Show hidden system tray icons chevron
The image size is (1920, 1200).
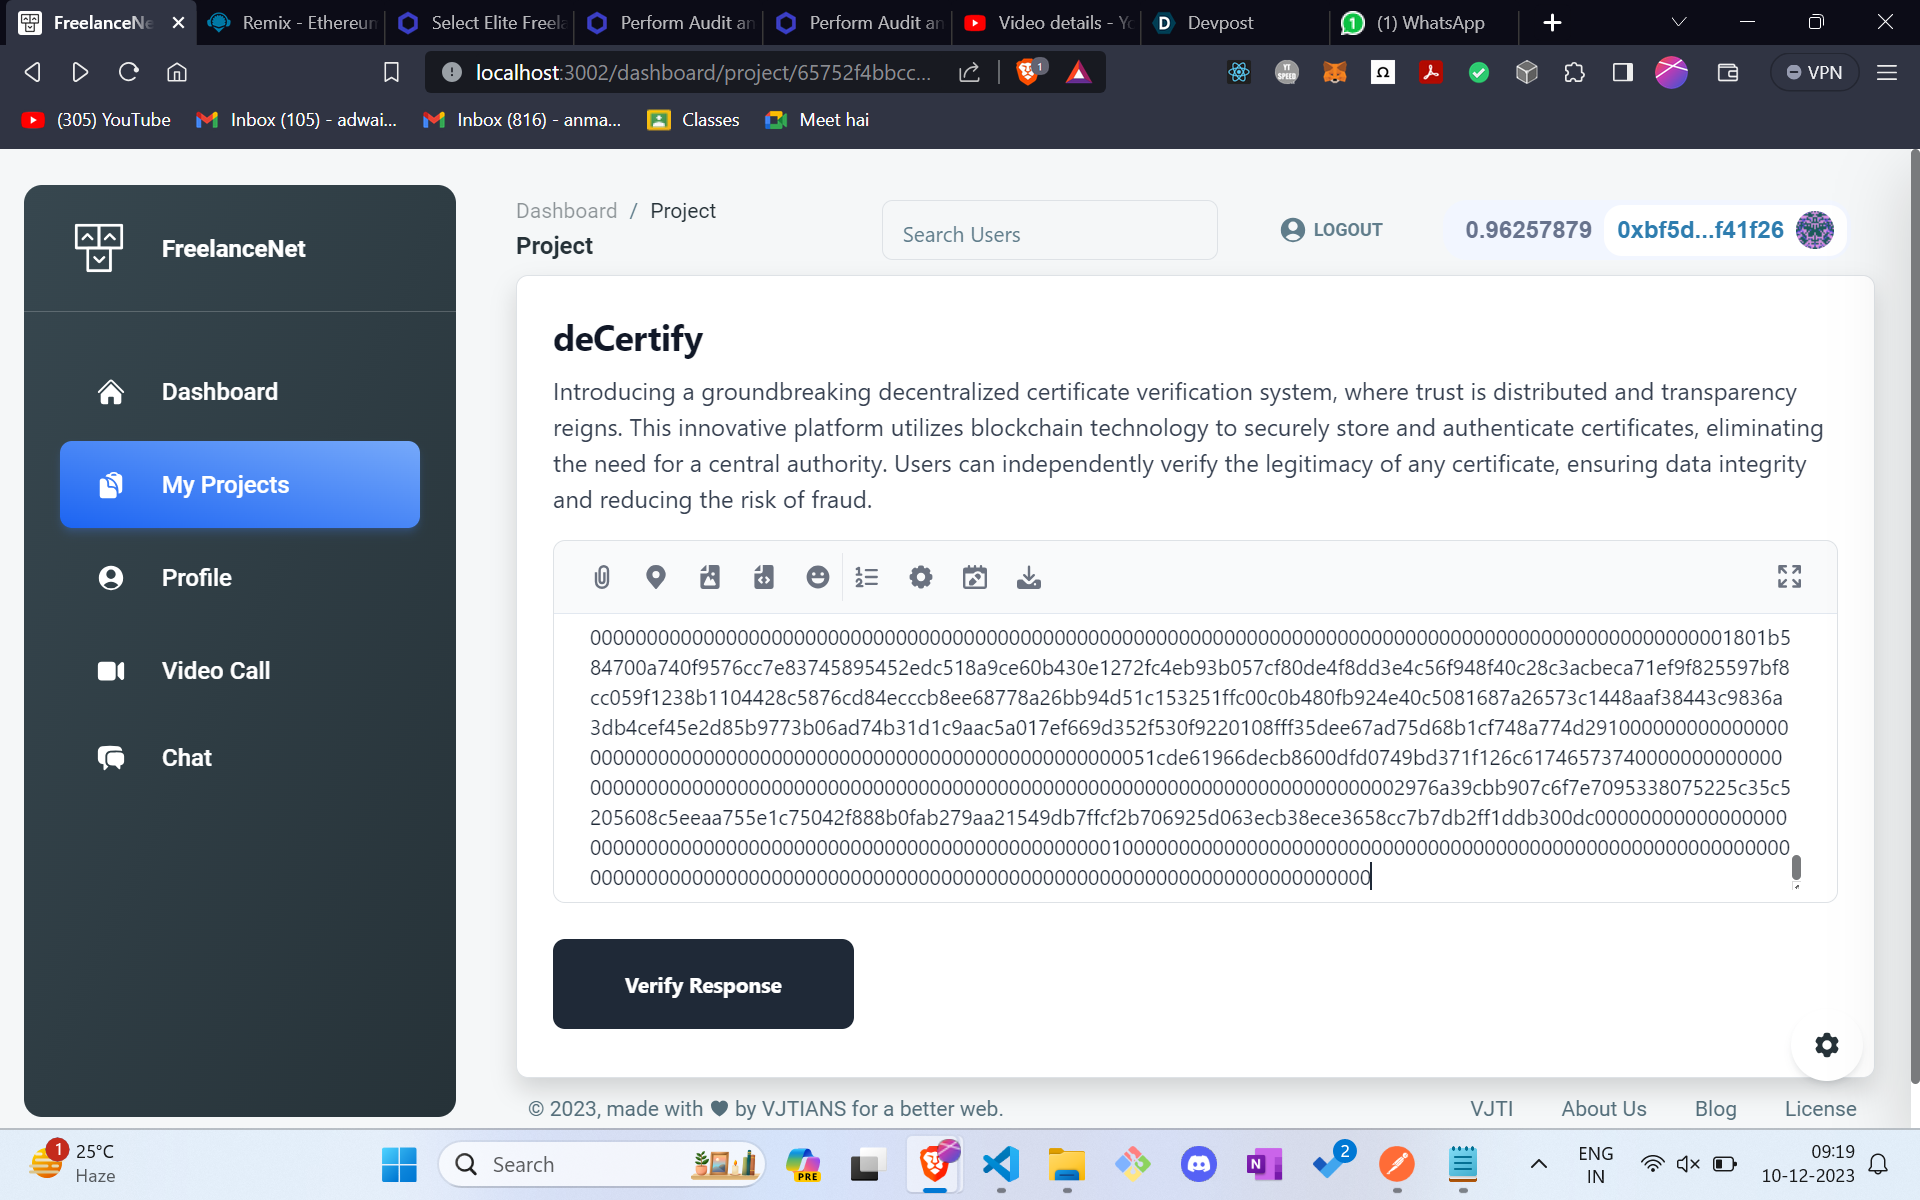(1539, 1164)
